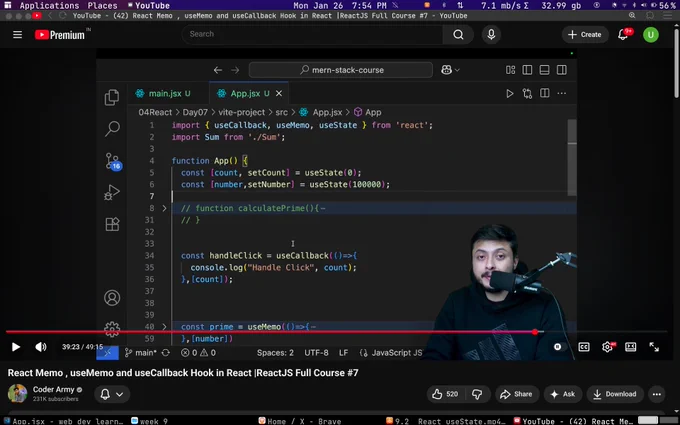Switch to theater mode

pos(631,347)
